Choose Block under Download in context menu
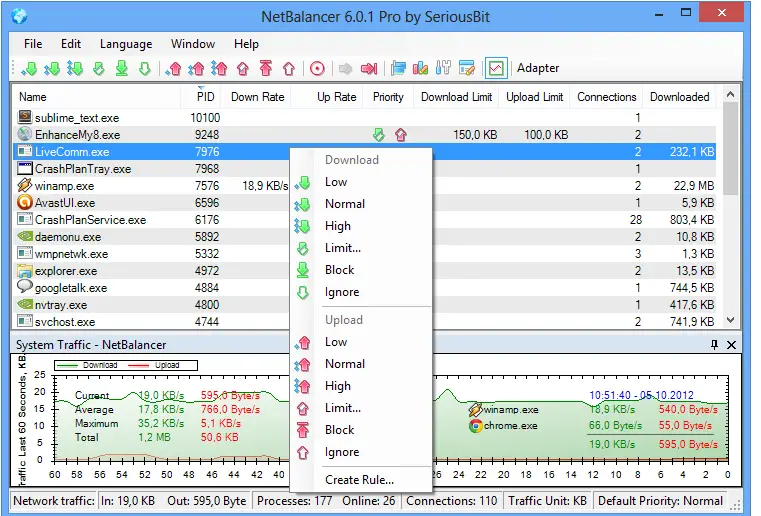Image resolution: width=761 pixels, height=516 pixels. pyautogui.click(x=361, y=270)
